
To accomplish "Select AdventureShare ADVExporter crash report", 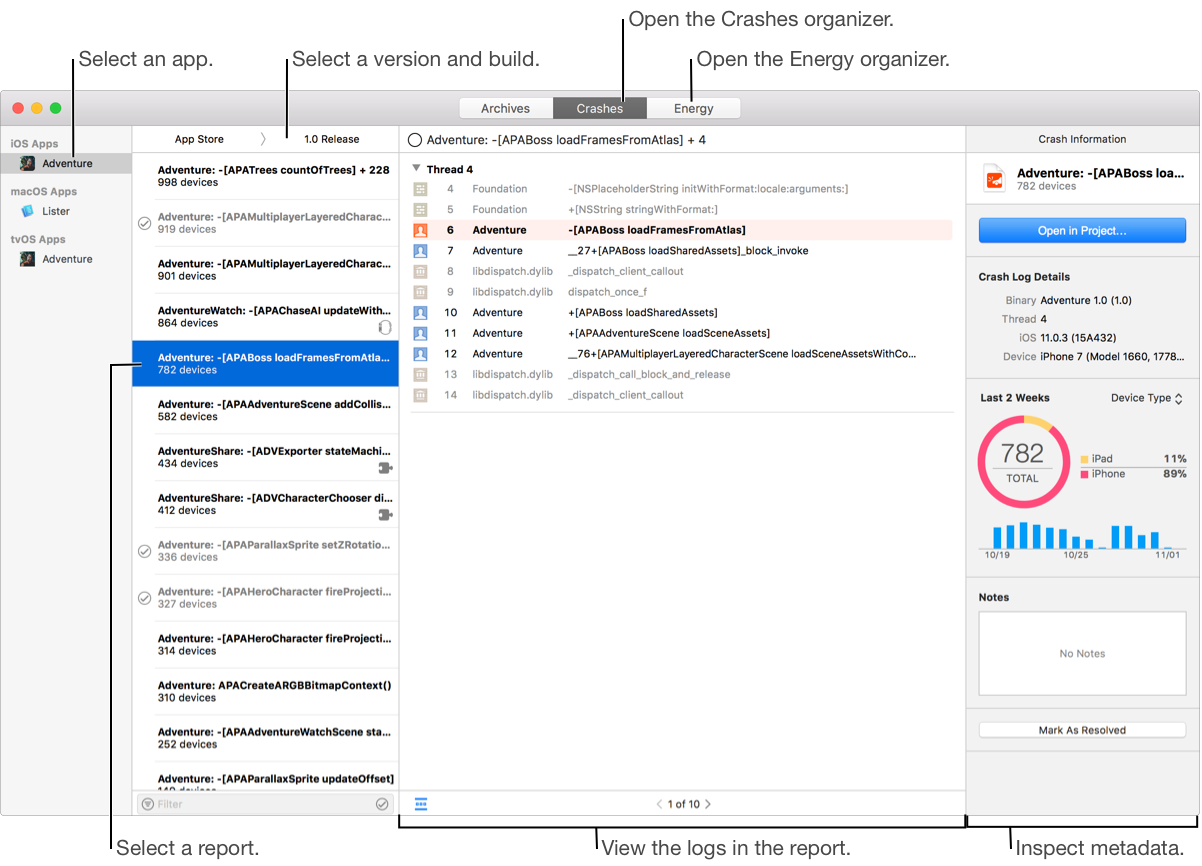I will [x=266, y=457].
